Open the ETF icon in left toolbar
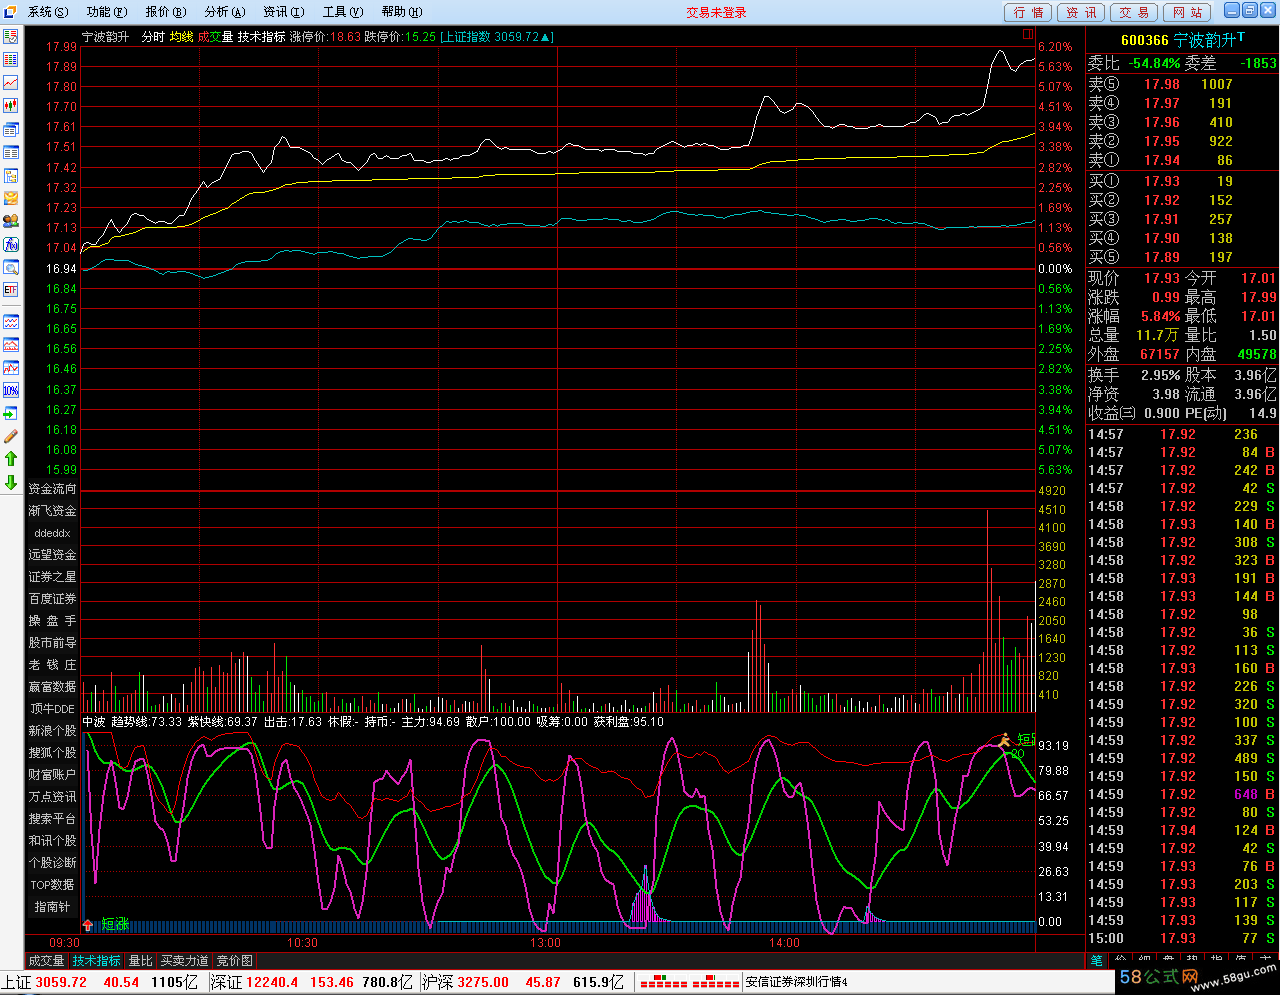Screen dimensions: 1280x995 pyautogui.click(x=11, y=290)
